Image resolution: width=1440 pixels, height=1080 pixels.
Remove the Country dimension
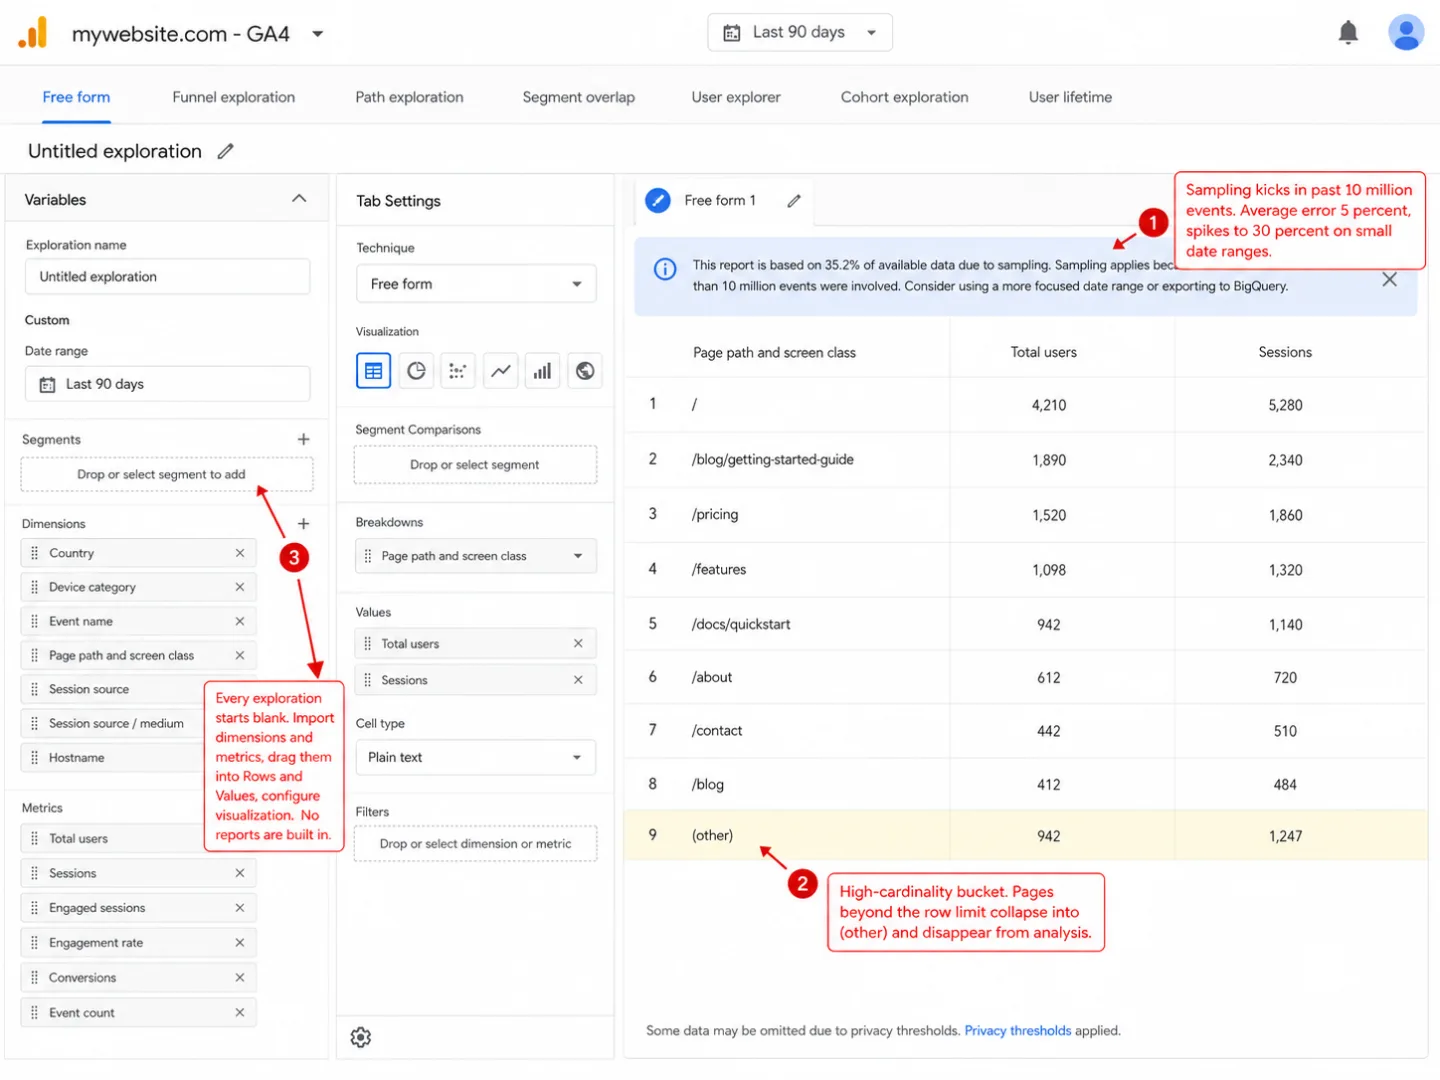tap(240, 553)
